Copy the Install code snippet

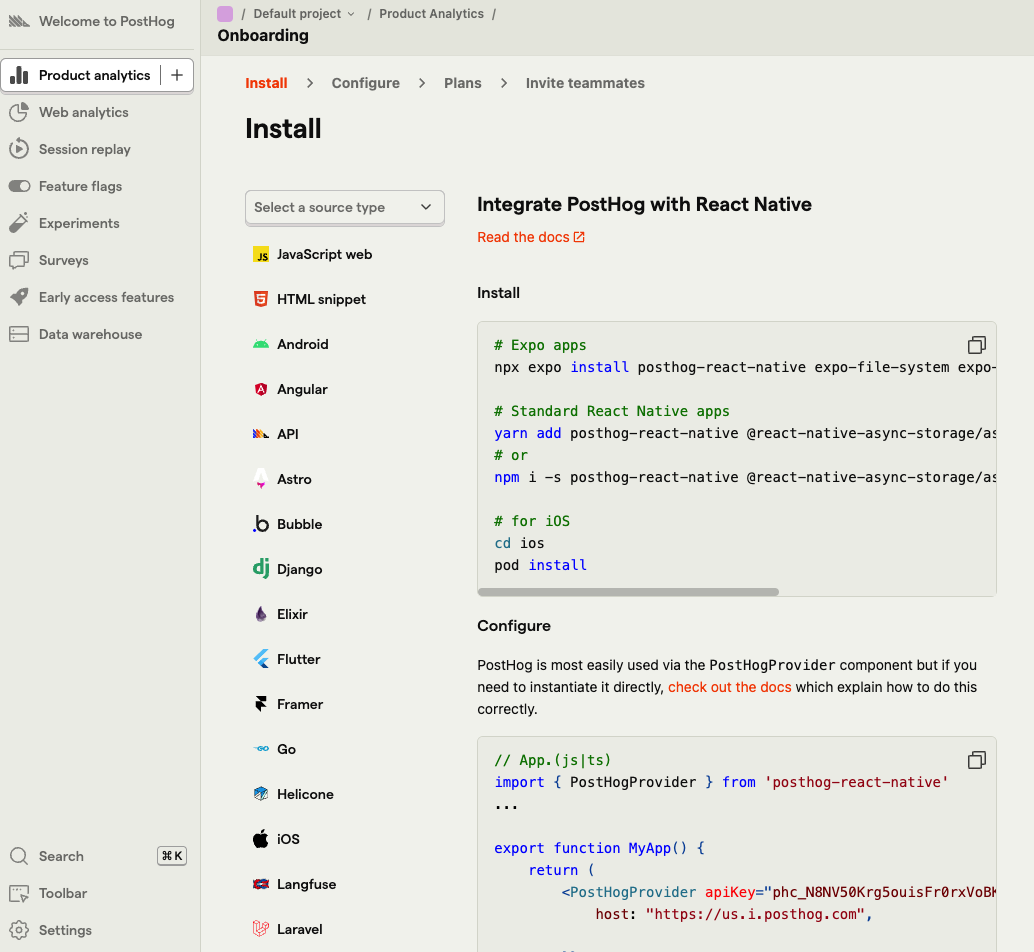[x=976, y=344]
